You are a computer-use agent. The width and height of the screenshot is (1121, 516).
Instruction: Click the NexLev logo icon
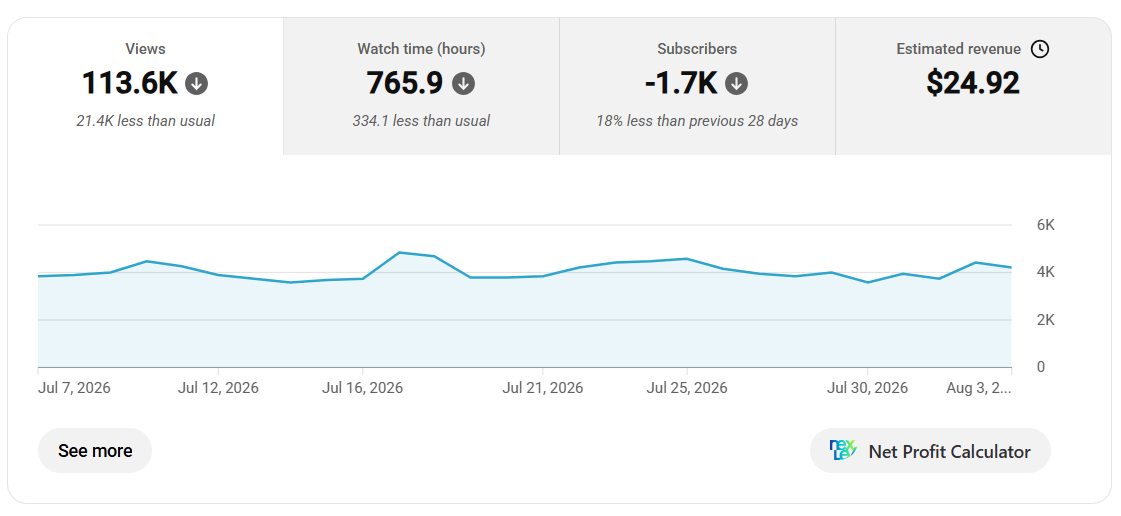click(x=842, y=451)
